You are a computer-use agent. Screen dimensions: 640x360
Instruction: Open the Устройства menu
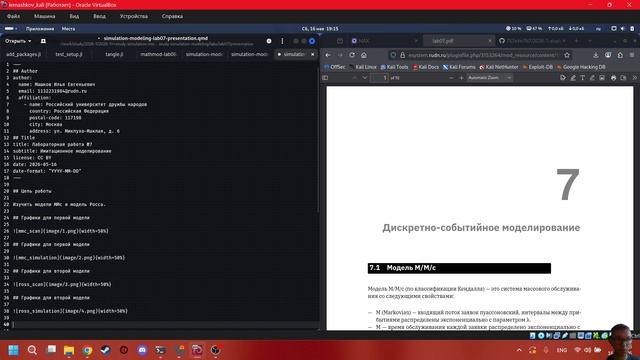tap(134, 16)
